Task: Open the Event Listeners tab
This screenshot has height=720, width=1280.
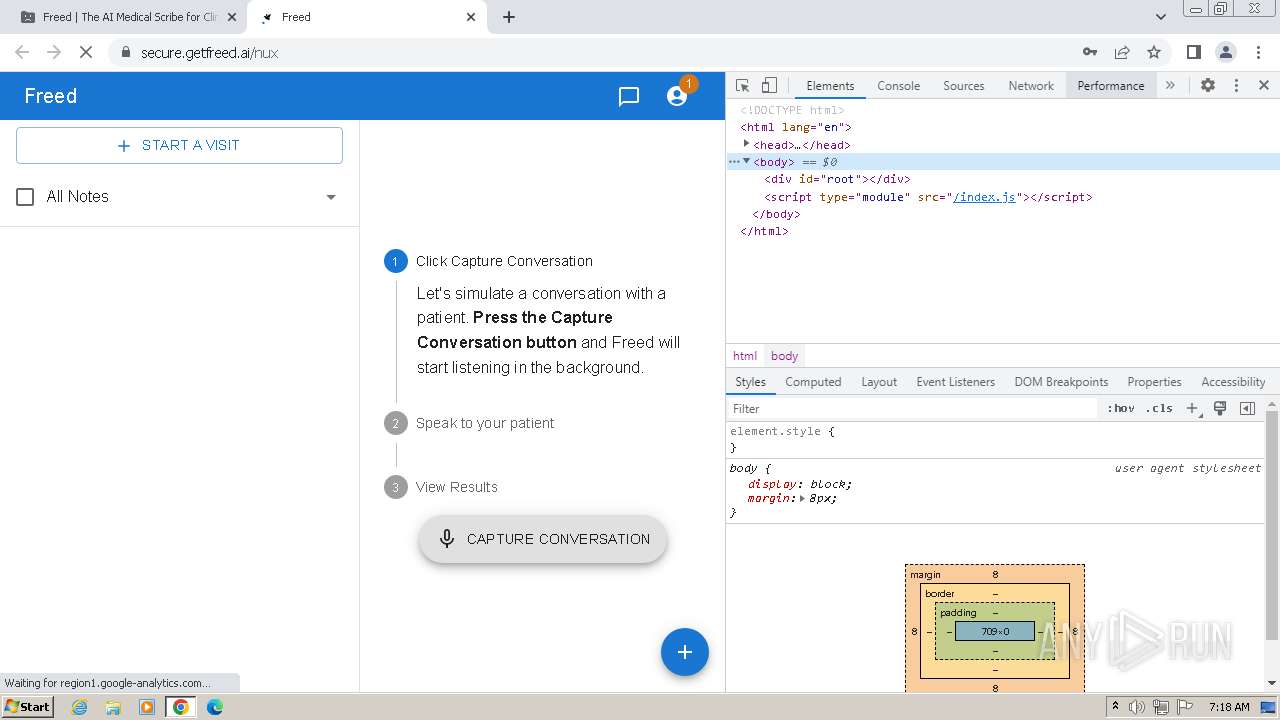Action: (x=956, y=382)
